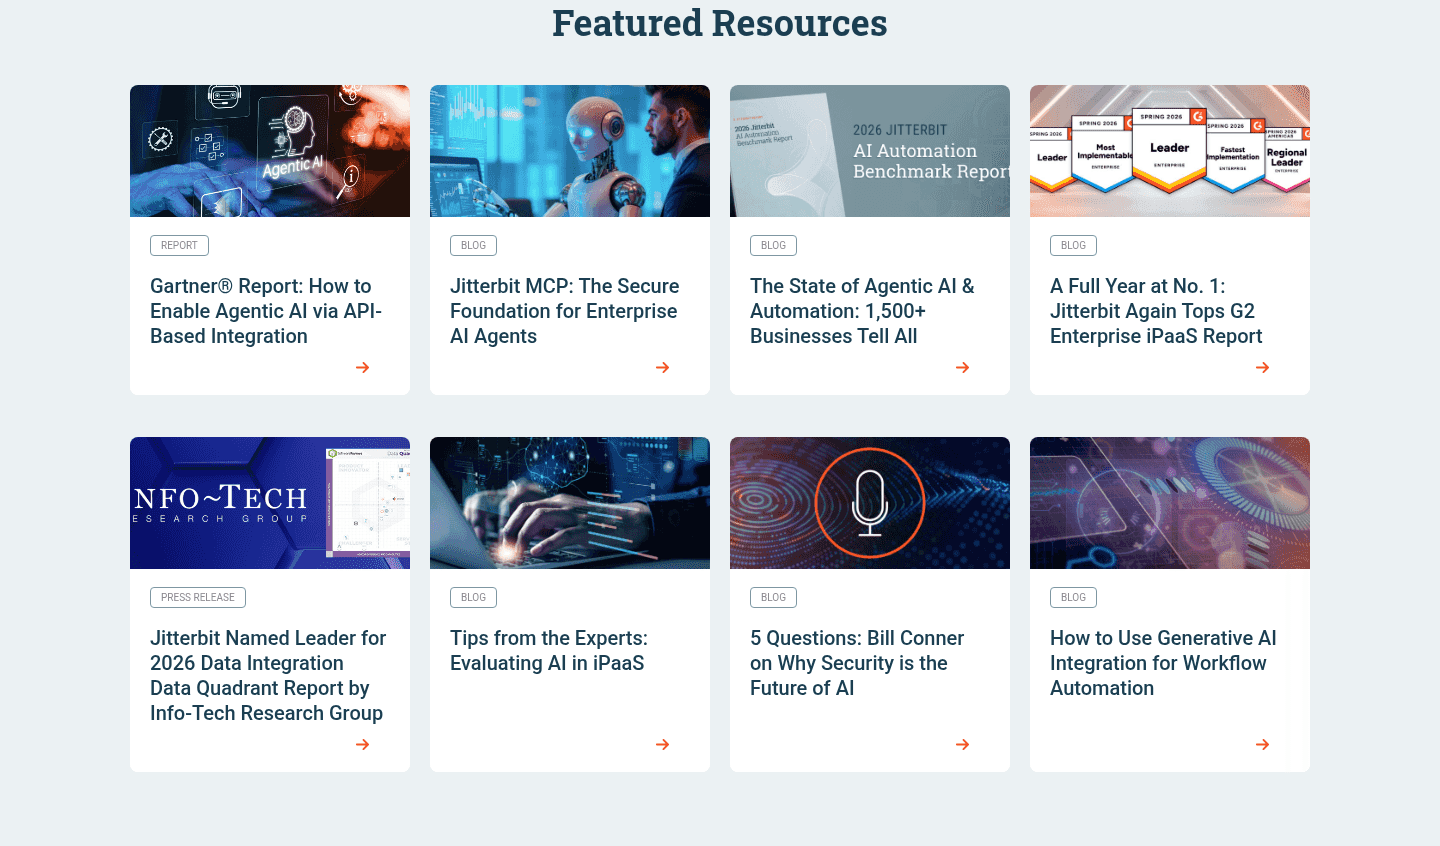Screen dimensions: 1440x846
Task: Open How to Use Generative AI Integration title
Action: (1163, 663)
